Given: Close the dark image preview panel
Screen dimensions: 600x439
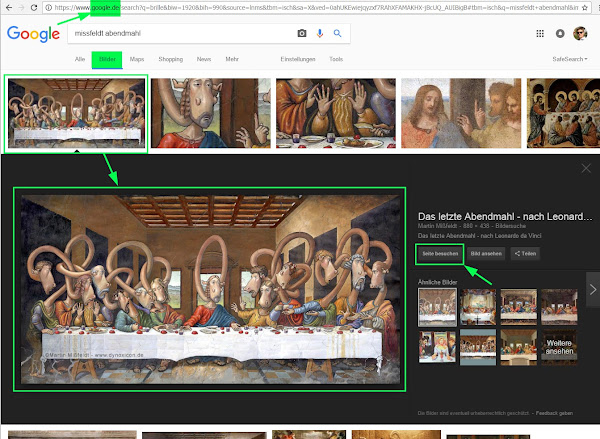Looking at the screenshot, I should click(586, 168).
